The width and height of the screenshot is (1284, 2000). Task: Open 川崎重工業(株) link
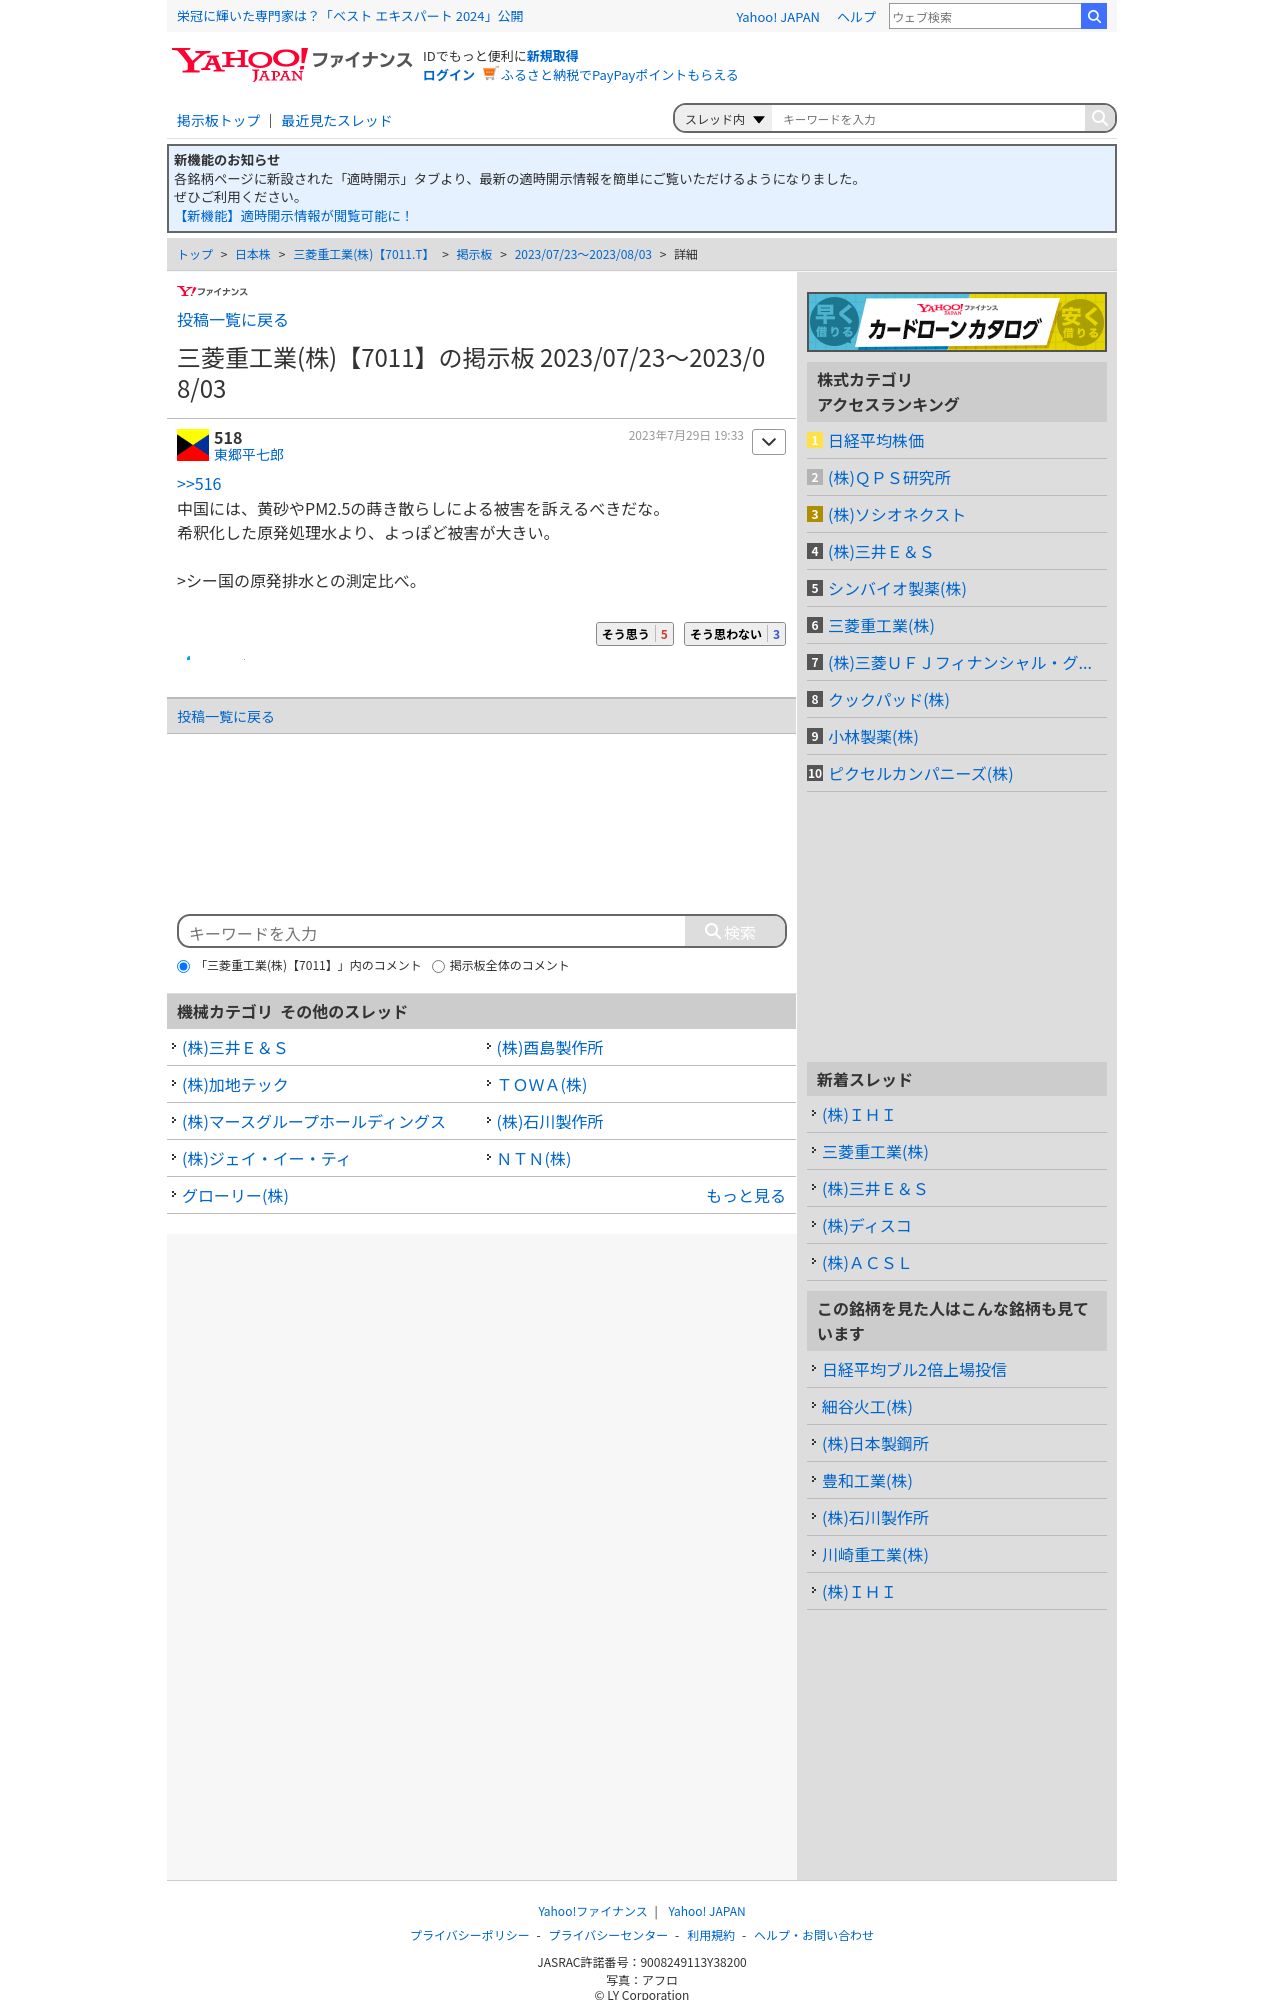click(875, 1555)
